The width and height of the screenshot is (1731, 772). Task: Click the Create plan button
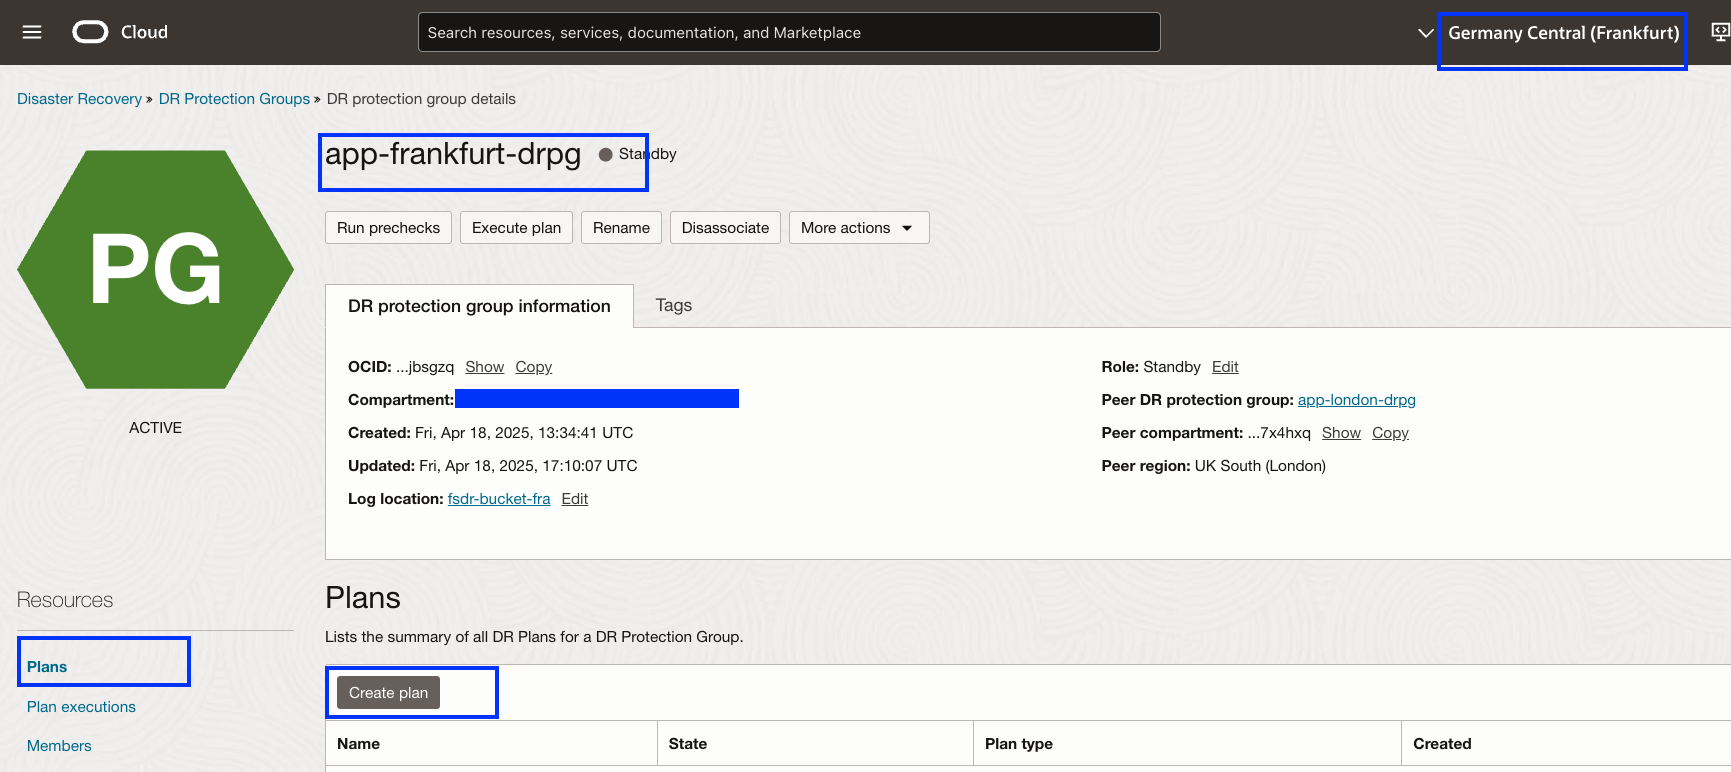pyautogui.click(x=388, y=693)
